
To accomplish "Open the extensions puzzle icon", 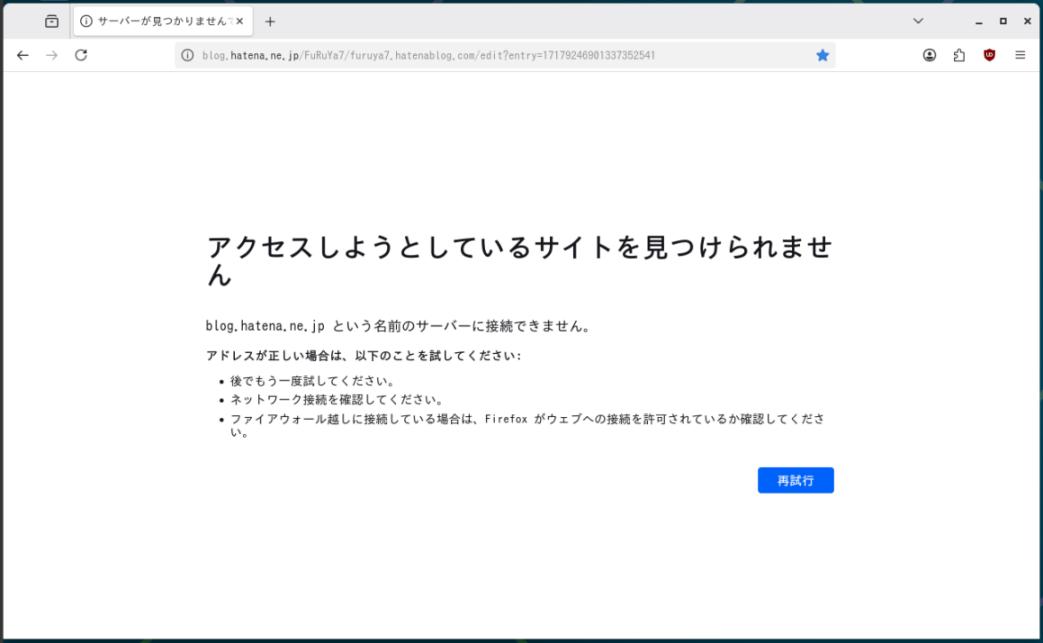I will [959, 55].
